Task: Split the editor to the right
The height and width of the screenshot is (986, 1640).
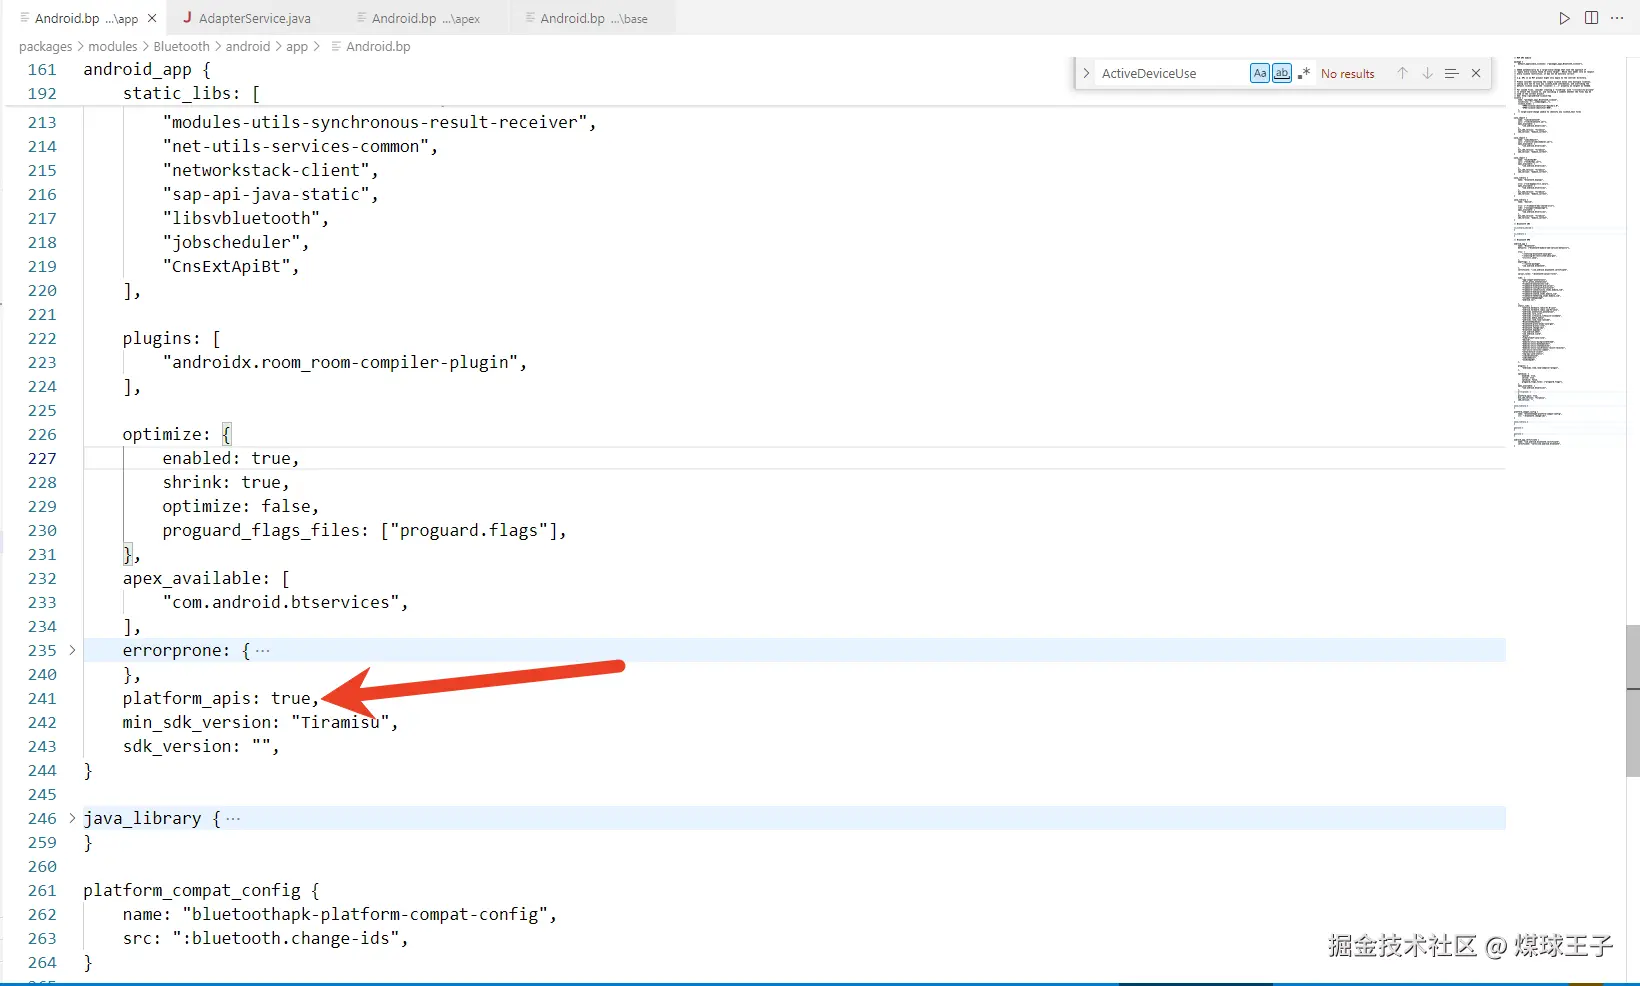Action: click(1591, 18)
